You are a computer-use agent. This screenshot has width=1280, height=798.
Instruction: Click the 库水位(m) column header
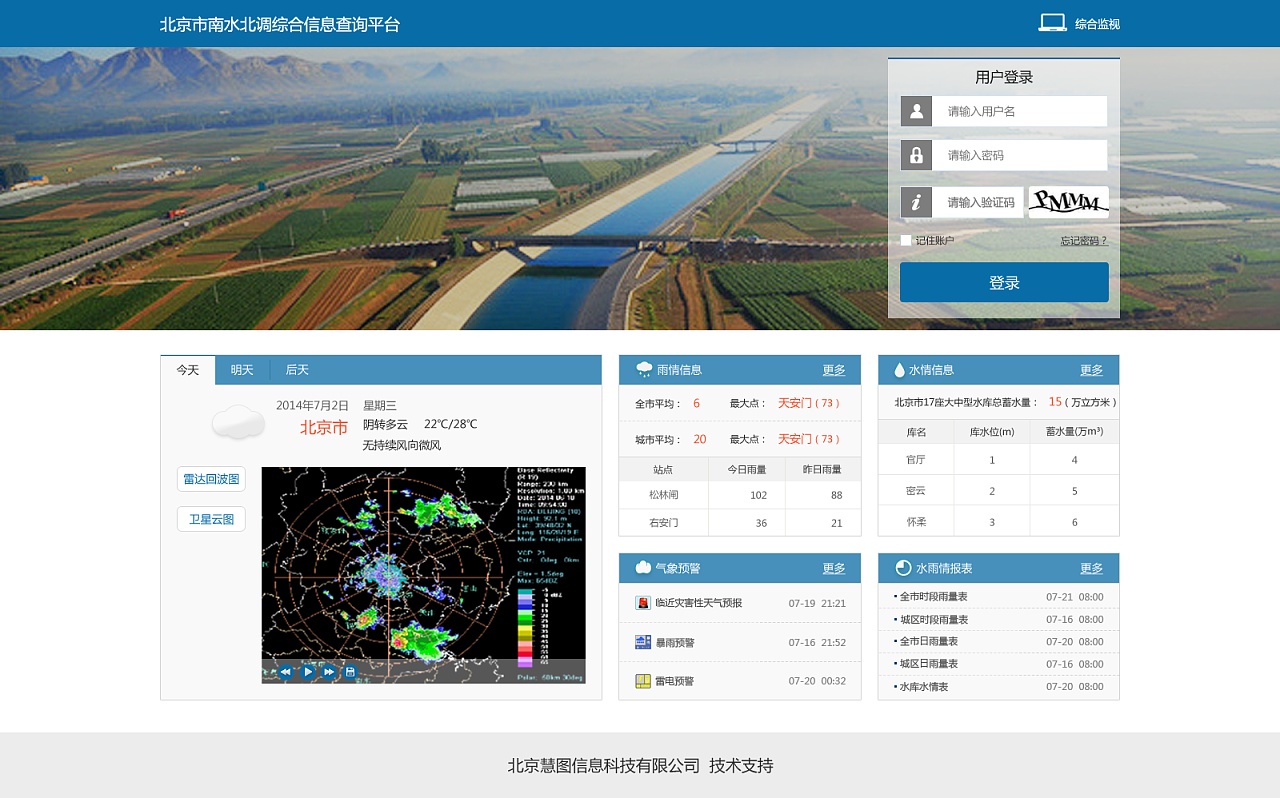coord(992,432)
